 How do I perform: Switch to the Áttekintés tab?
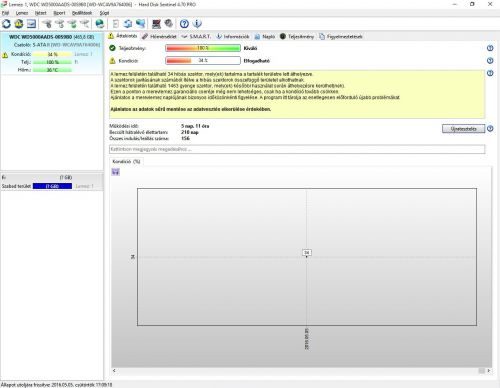click(123, 36)
